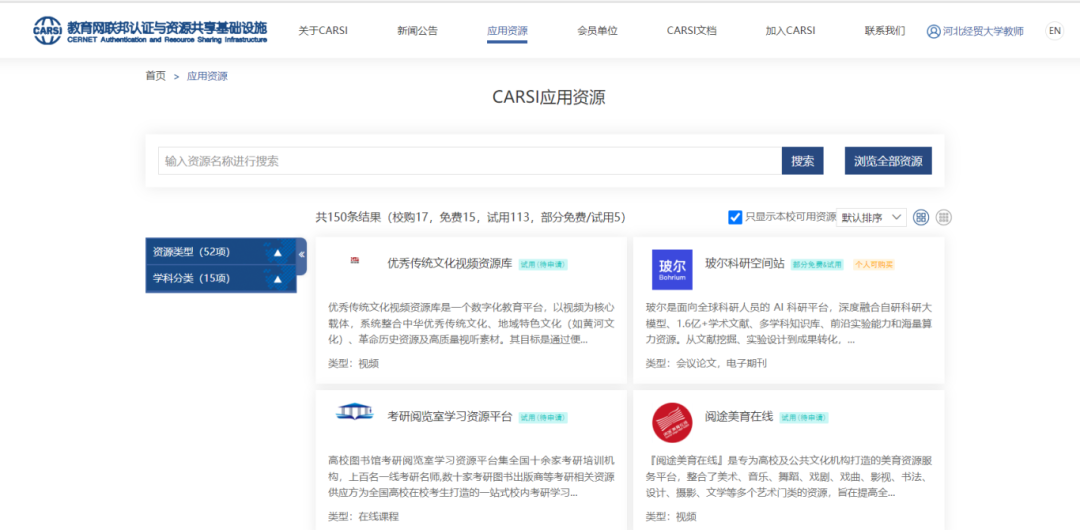Open Bohrium 玻尔 blue logo

[671, 270]
